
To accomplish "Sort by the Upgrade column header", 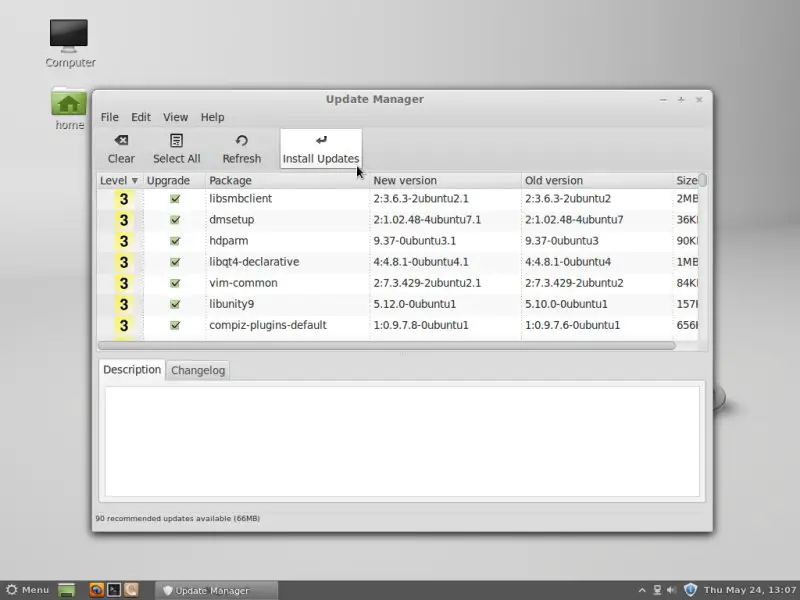I will click(x=174, y=181).
